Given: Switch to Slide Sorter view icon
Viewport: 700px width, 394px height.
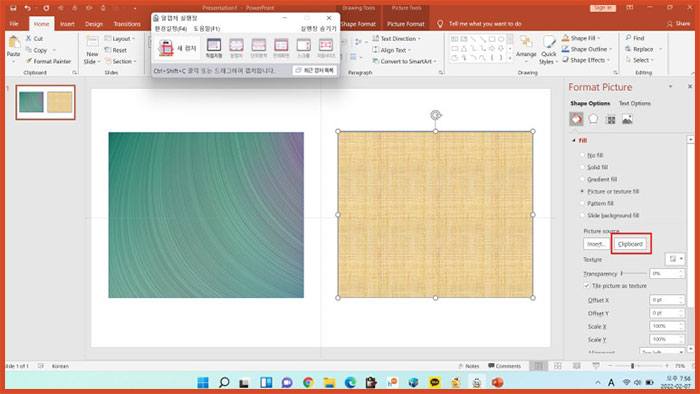Looking at the screenshot, I should 558,366.
